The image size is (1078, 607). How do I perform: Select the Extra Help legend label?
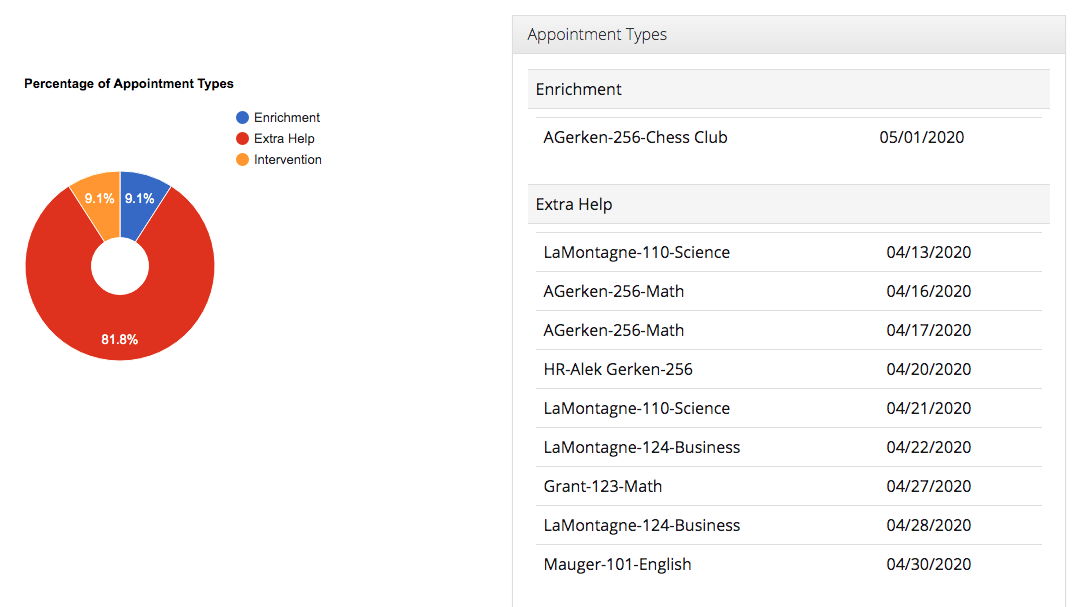pos(284,139)
